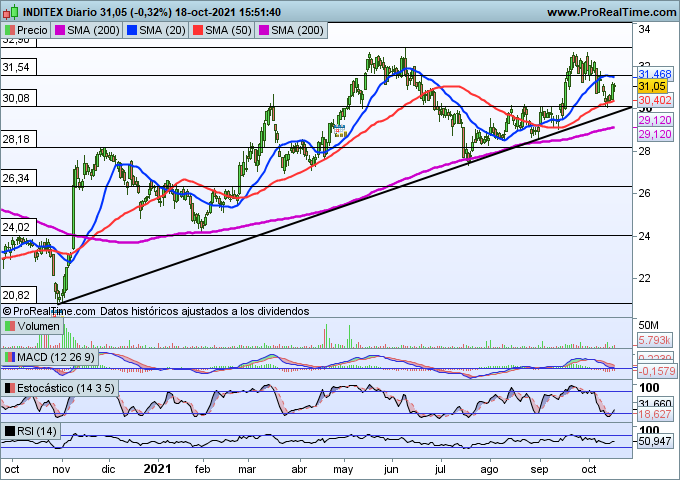This screenshot has height=480, width=680.
Task: Click the RSI (14) black legend icon
Action: tap(10, 431)
